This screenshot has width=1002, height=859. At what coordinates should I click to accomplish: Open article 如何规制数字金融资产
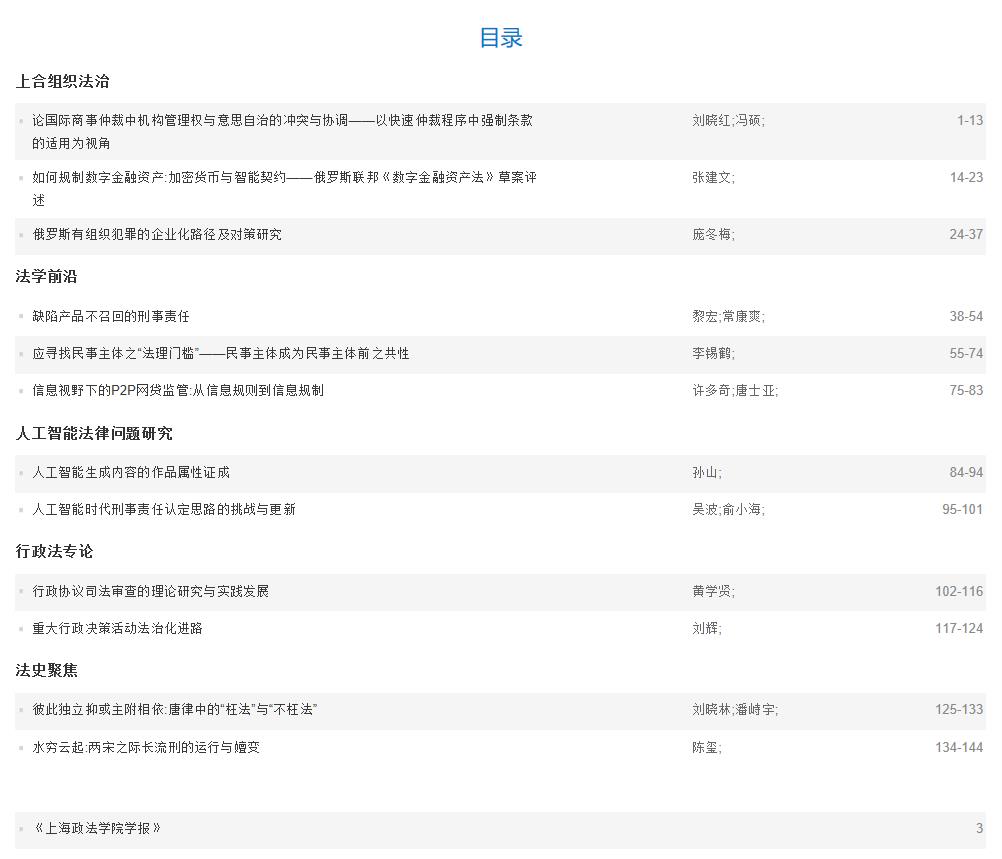(x=284, y=178)
